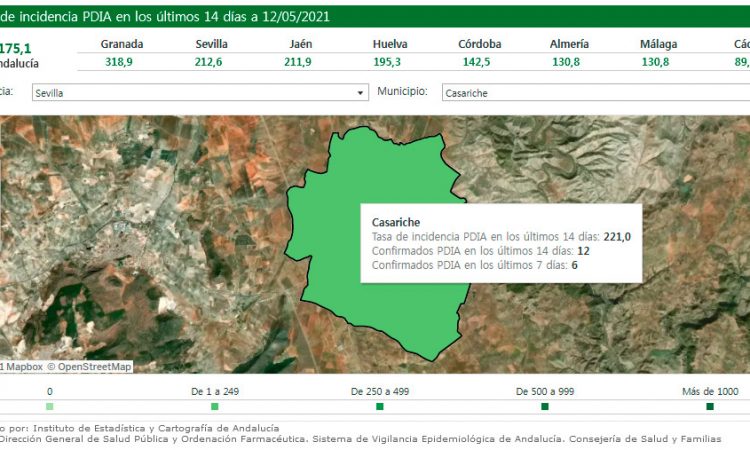Viewport: 750px width, 450px height.
Task: Click the 'De 250 a 499' legend swatch
Action: click(379, 407)
